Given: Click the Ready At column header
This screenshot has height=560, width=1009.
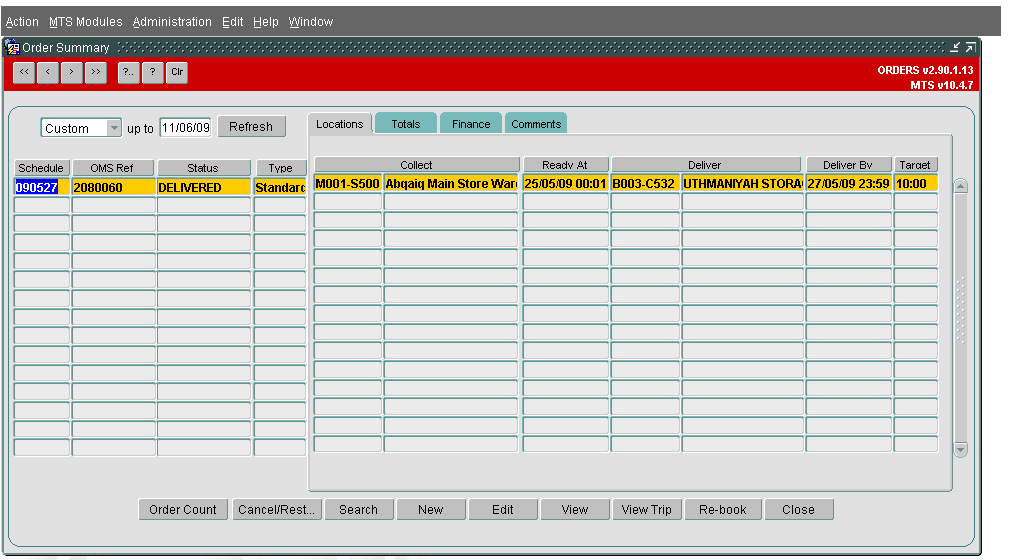Looking at the screenshot, I should [x=565, y=165].
